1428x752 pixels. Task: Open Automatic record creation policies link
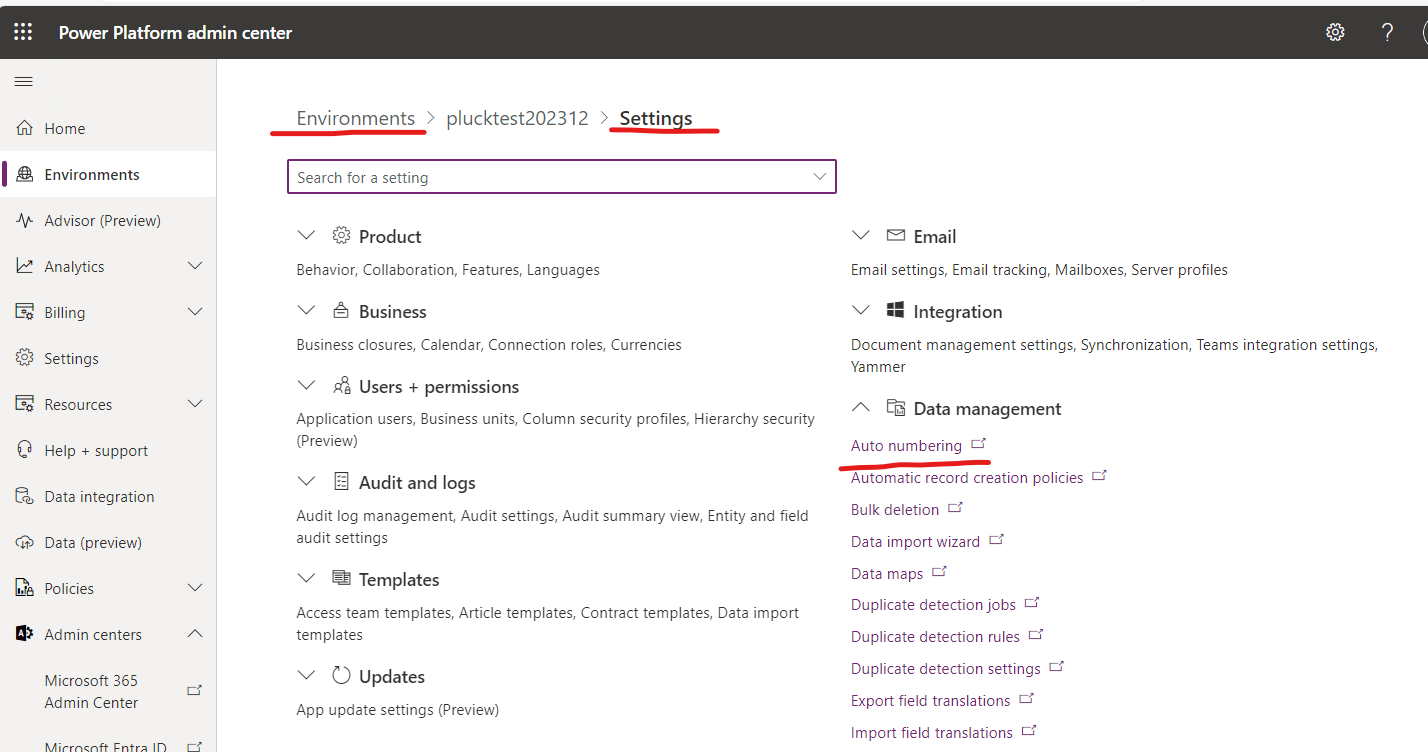(967, 477)
